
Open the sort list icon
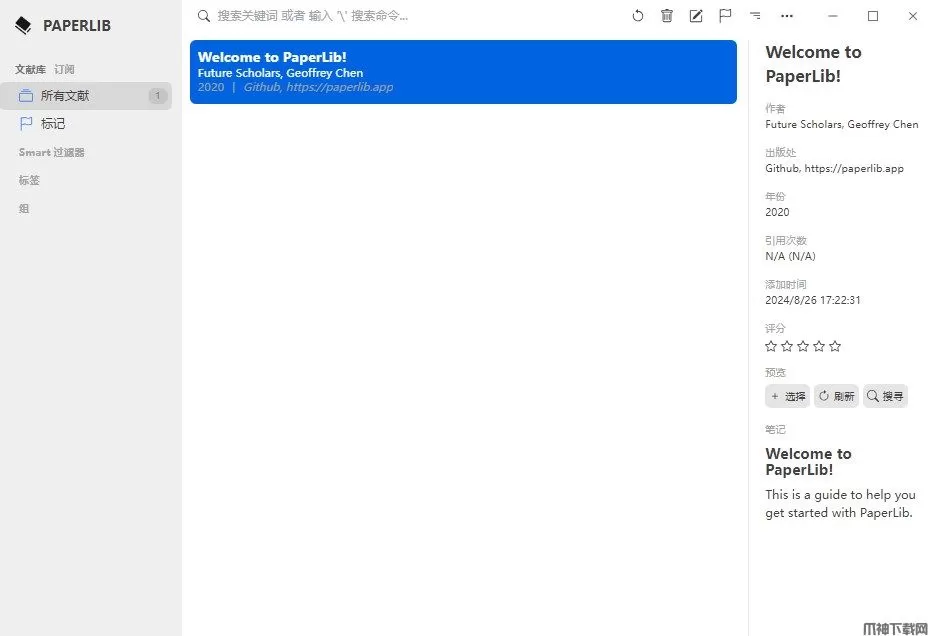tap(755, 16)
